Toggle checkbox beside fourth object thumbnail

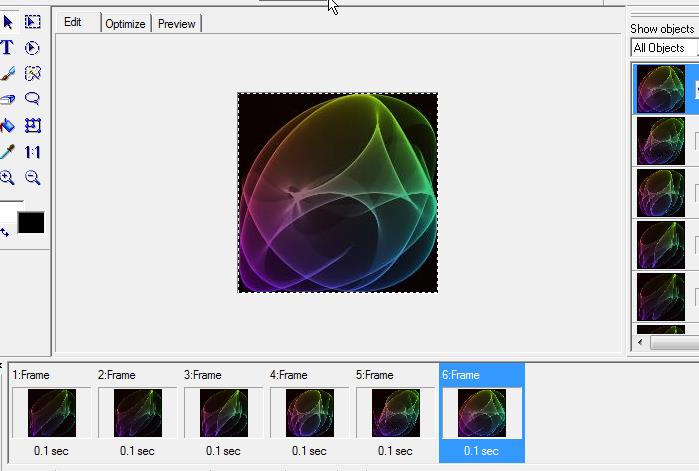(696, 244)
